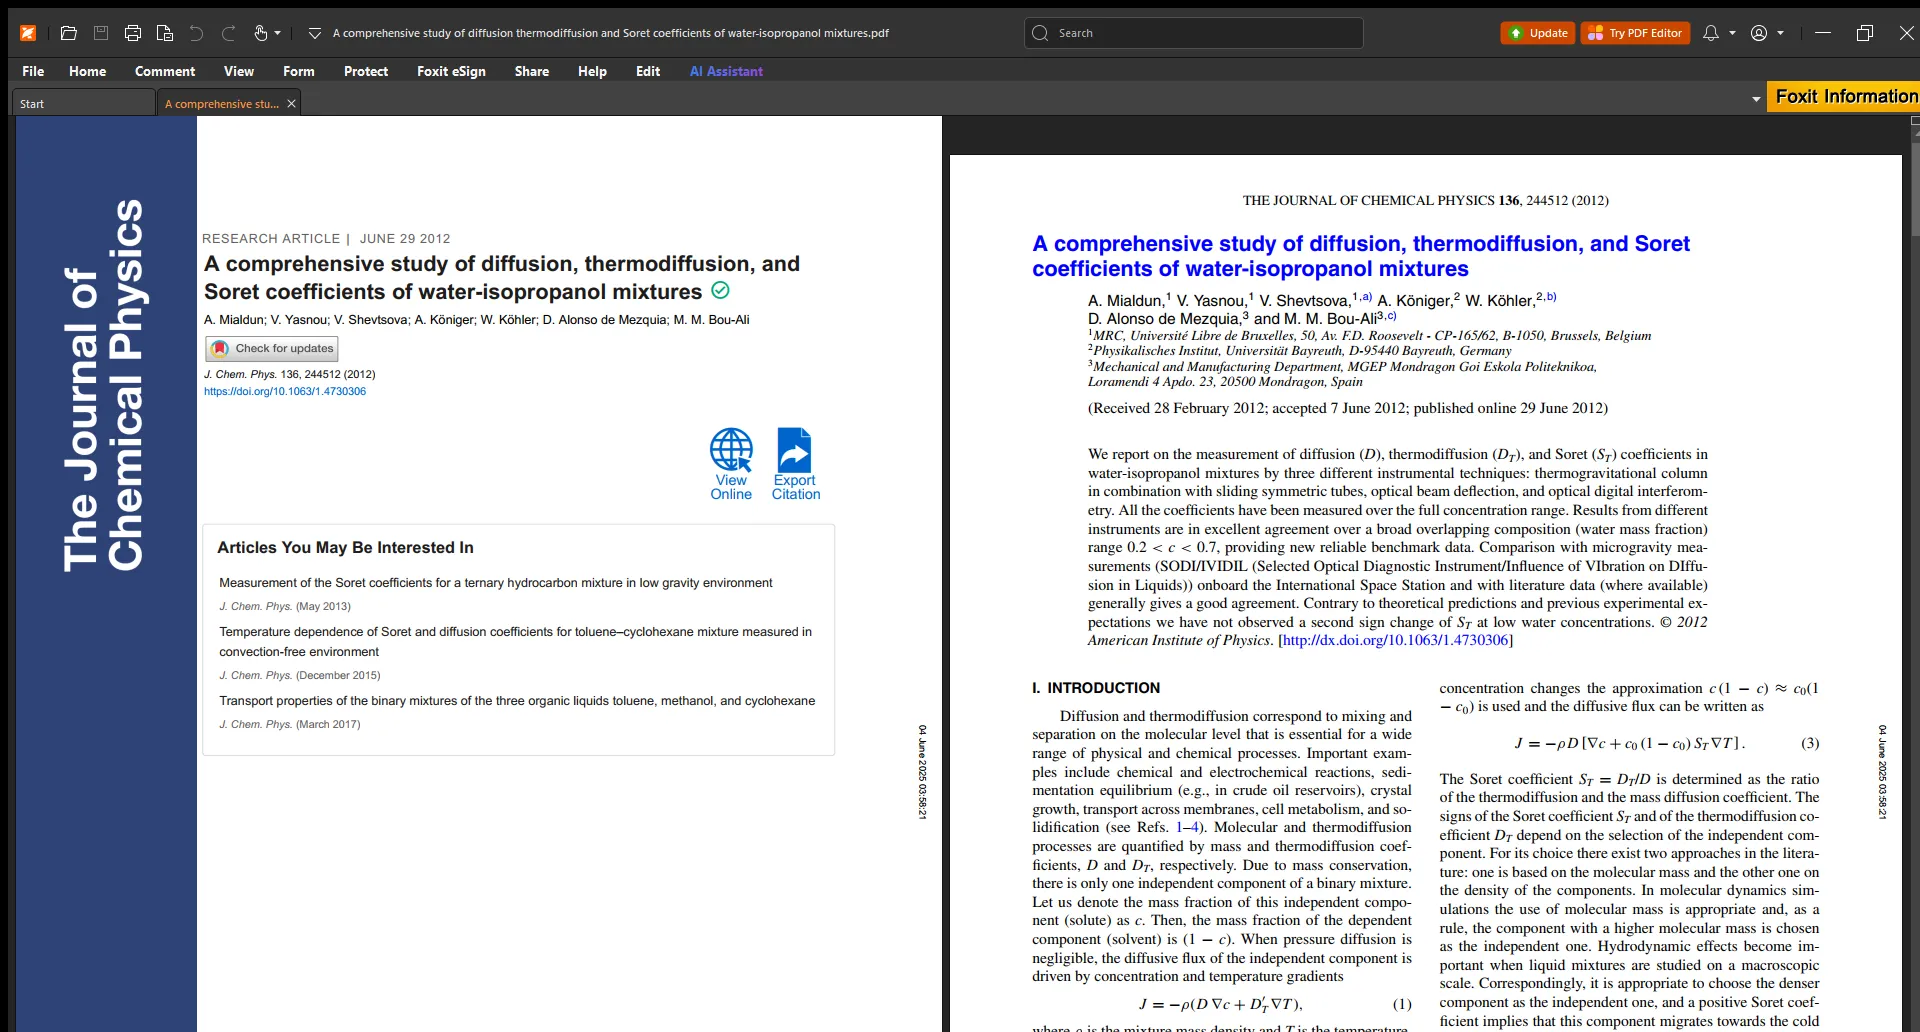Click the orange Update button
This screenshot has height=1032, width=1920.
coord(1538,33)
